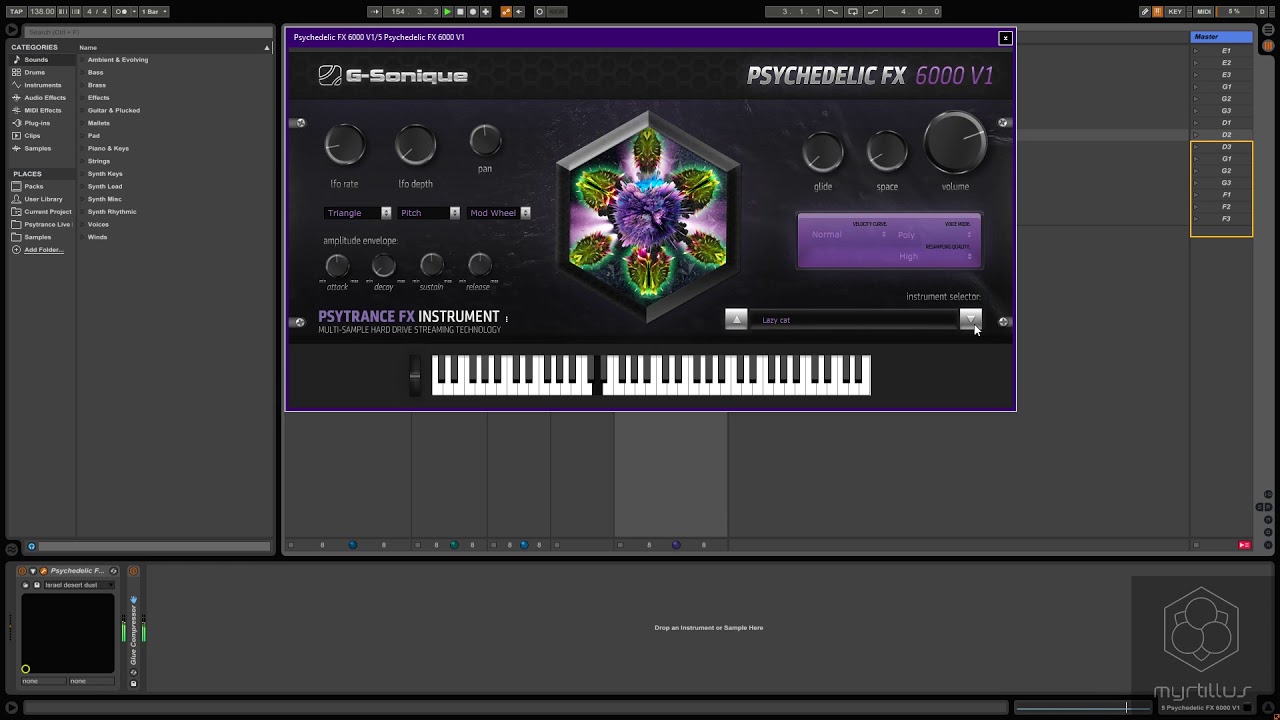Open the Triangle LFO waveform dropdown

point(358,213)
